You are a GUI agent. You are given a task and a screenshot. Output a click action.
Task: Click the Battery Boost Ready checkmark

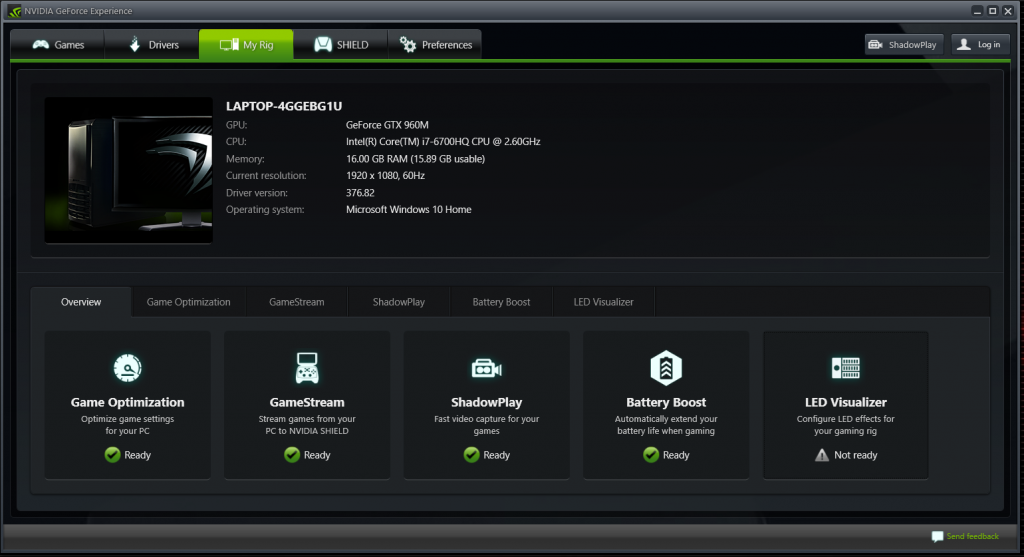tap(651, 454)
